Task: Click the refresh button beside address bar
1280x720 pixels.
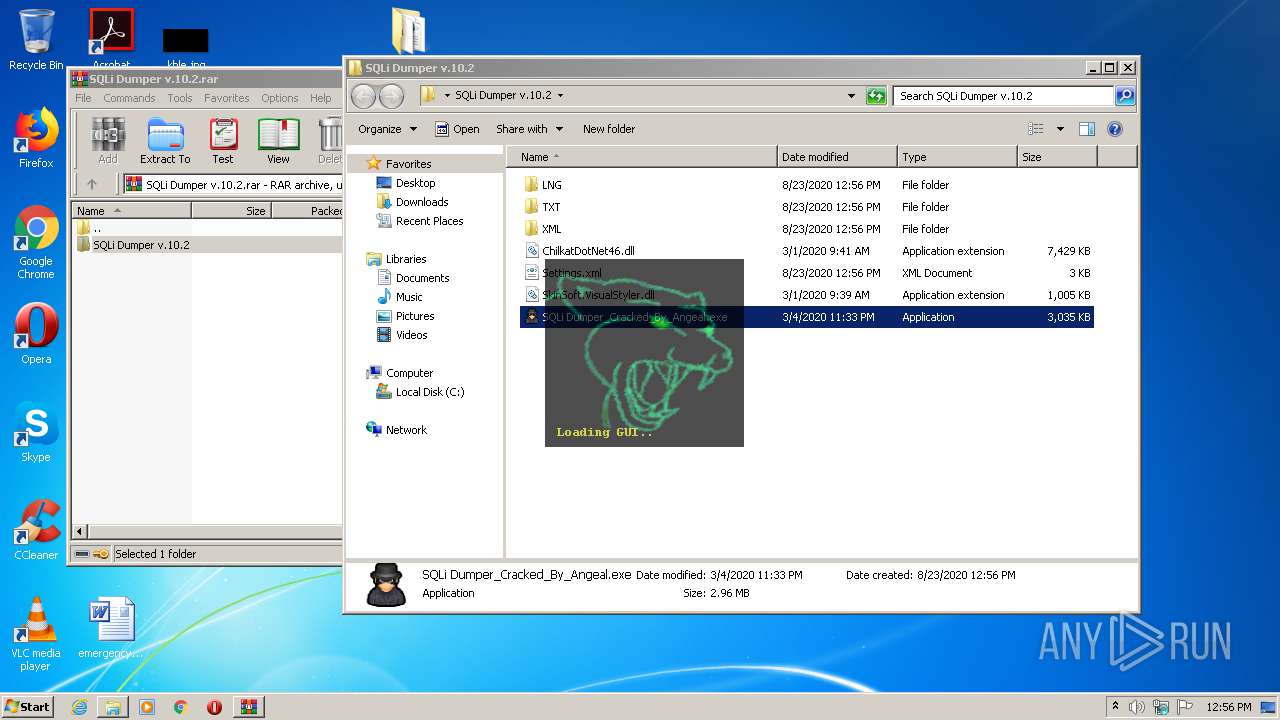Action: pos(876,96)
